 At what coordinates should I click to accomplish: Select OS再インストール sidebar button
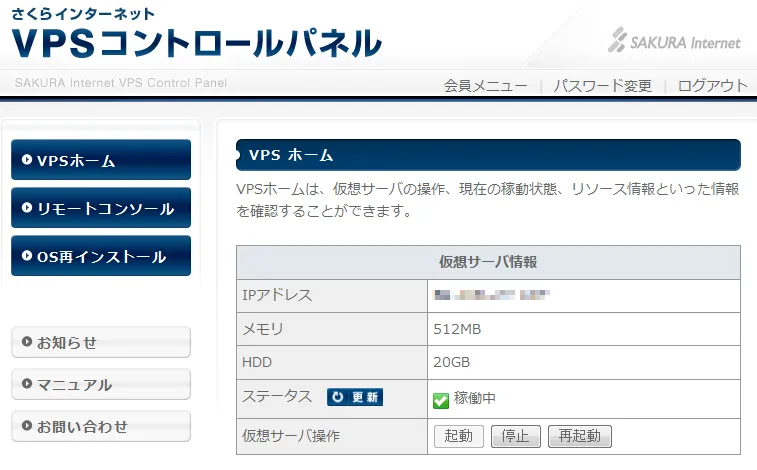tap(101, 256)
